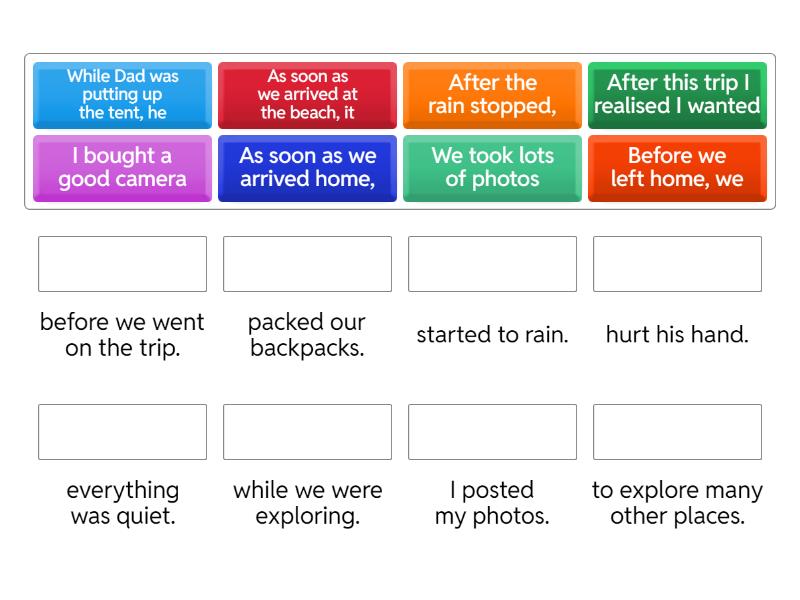Click the 'started to rain.' sentence ending text
Screen dimensions: 800x600
492,335
